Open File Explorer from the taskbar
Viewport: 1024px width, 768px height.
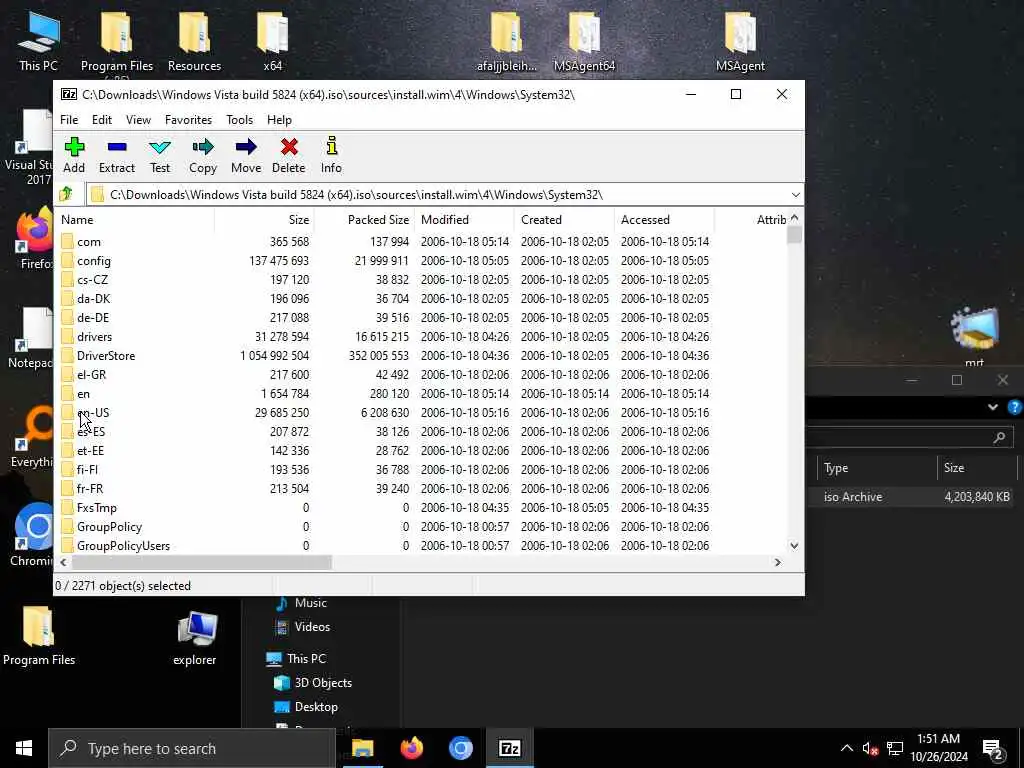pos(362,748)
